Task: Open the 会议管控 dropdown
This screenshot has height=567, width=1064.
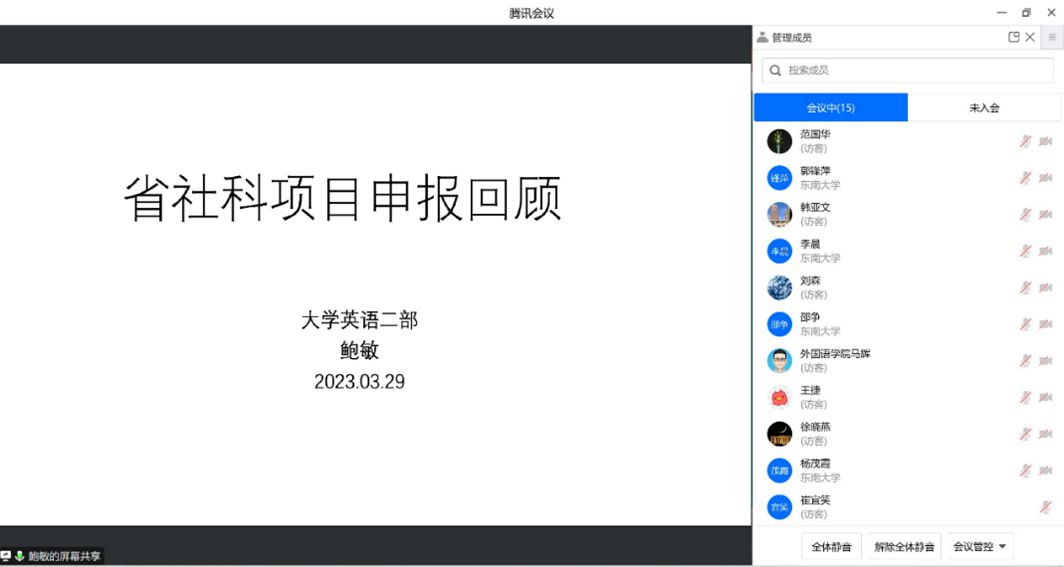Action: coord(979,547)
